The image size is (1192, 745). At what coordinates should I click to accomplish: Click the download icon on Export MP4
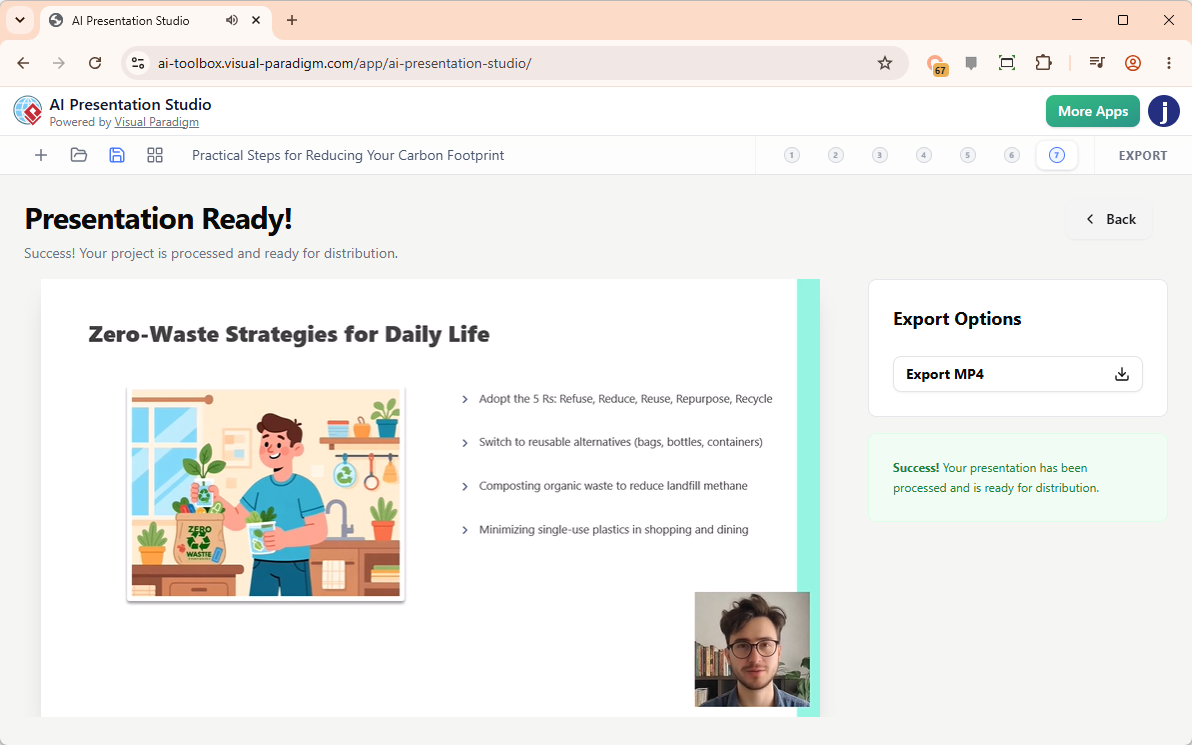(1122, 374)
